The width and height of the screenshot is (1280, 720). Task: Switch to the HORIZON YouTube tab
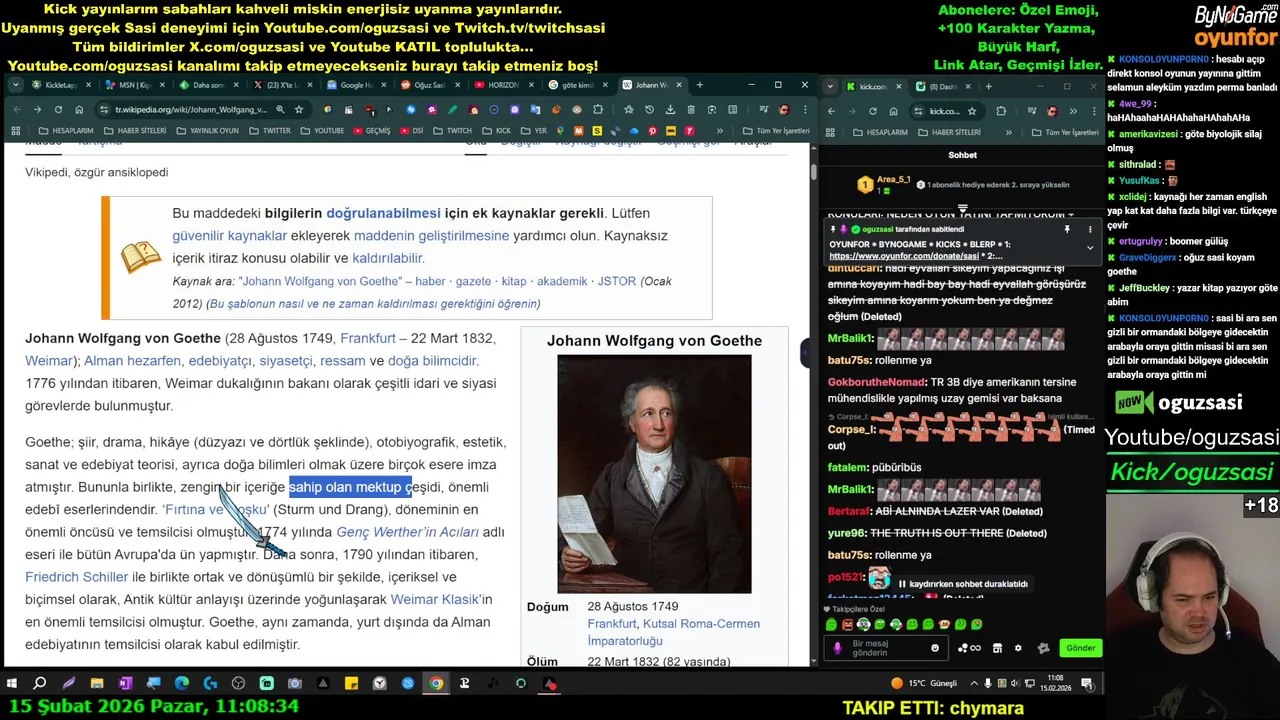(505, 85)
